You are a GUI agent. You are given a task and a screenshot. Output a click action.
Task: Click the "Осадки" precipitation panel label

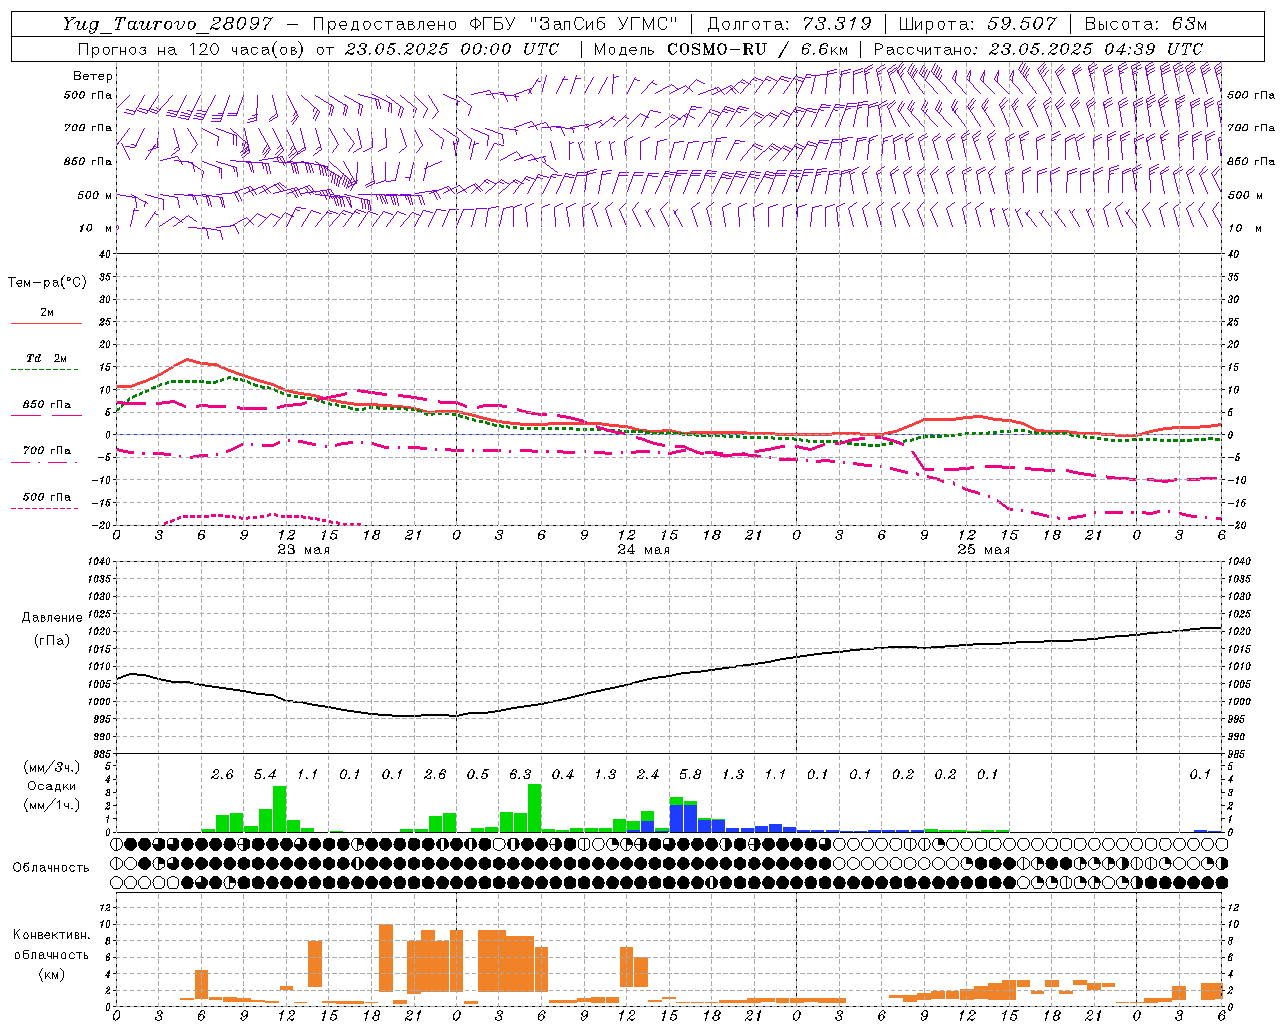pos(50,786)
